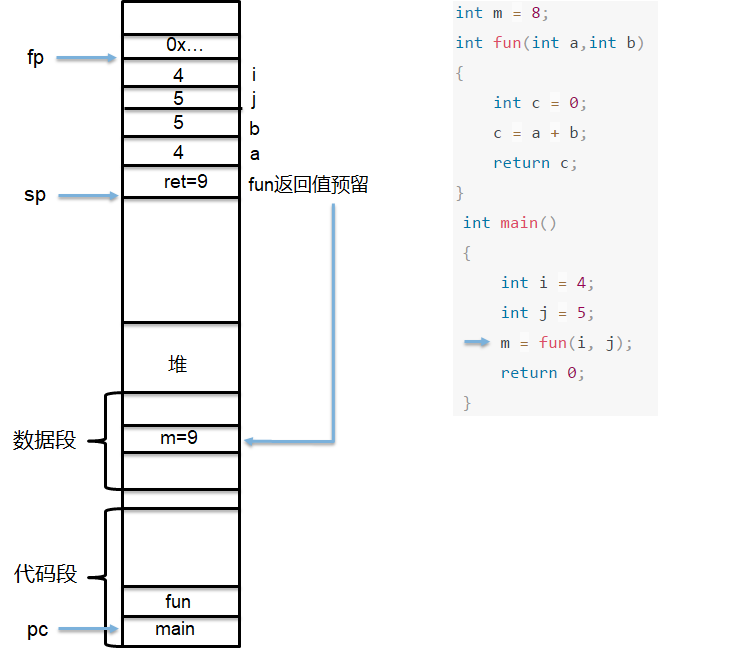The height and width of the screenshot is (659, 741).
Task: Click the pc pointer arrow
Action: click(x=88, y=629)
